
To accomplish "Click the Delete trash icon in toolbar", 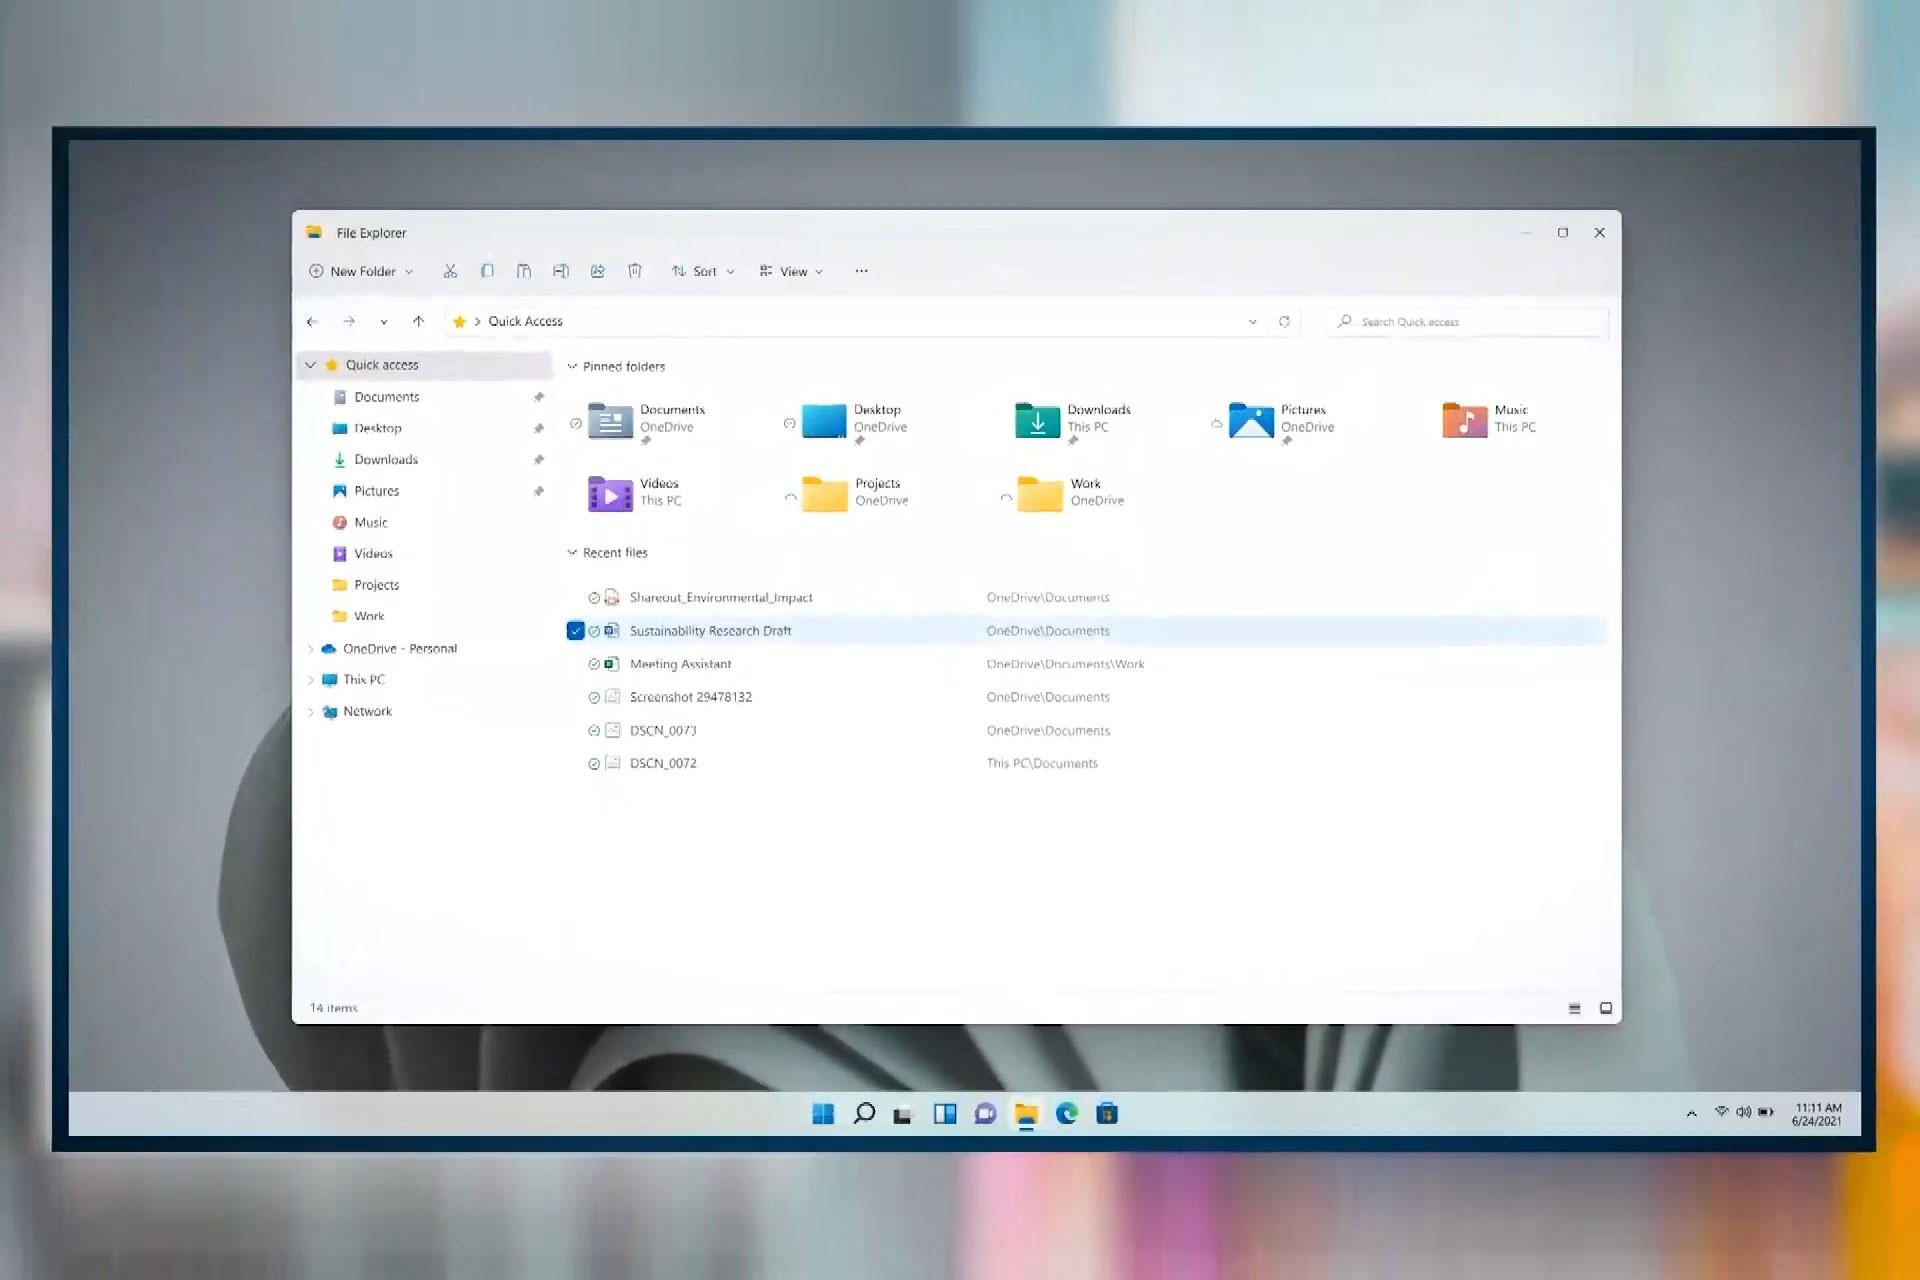I will pyautogui.click(x=635, y=271).
